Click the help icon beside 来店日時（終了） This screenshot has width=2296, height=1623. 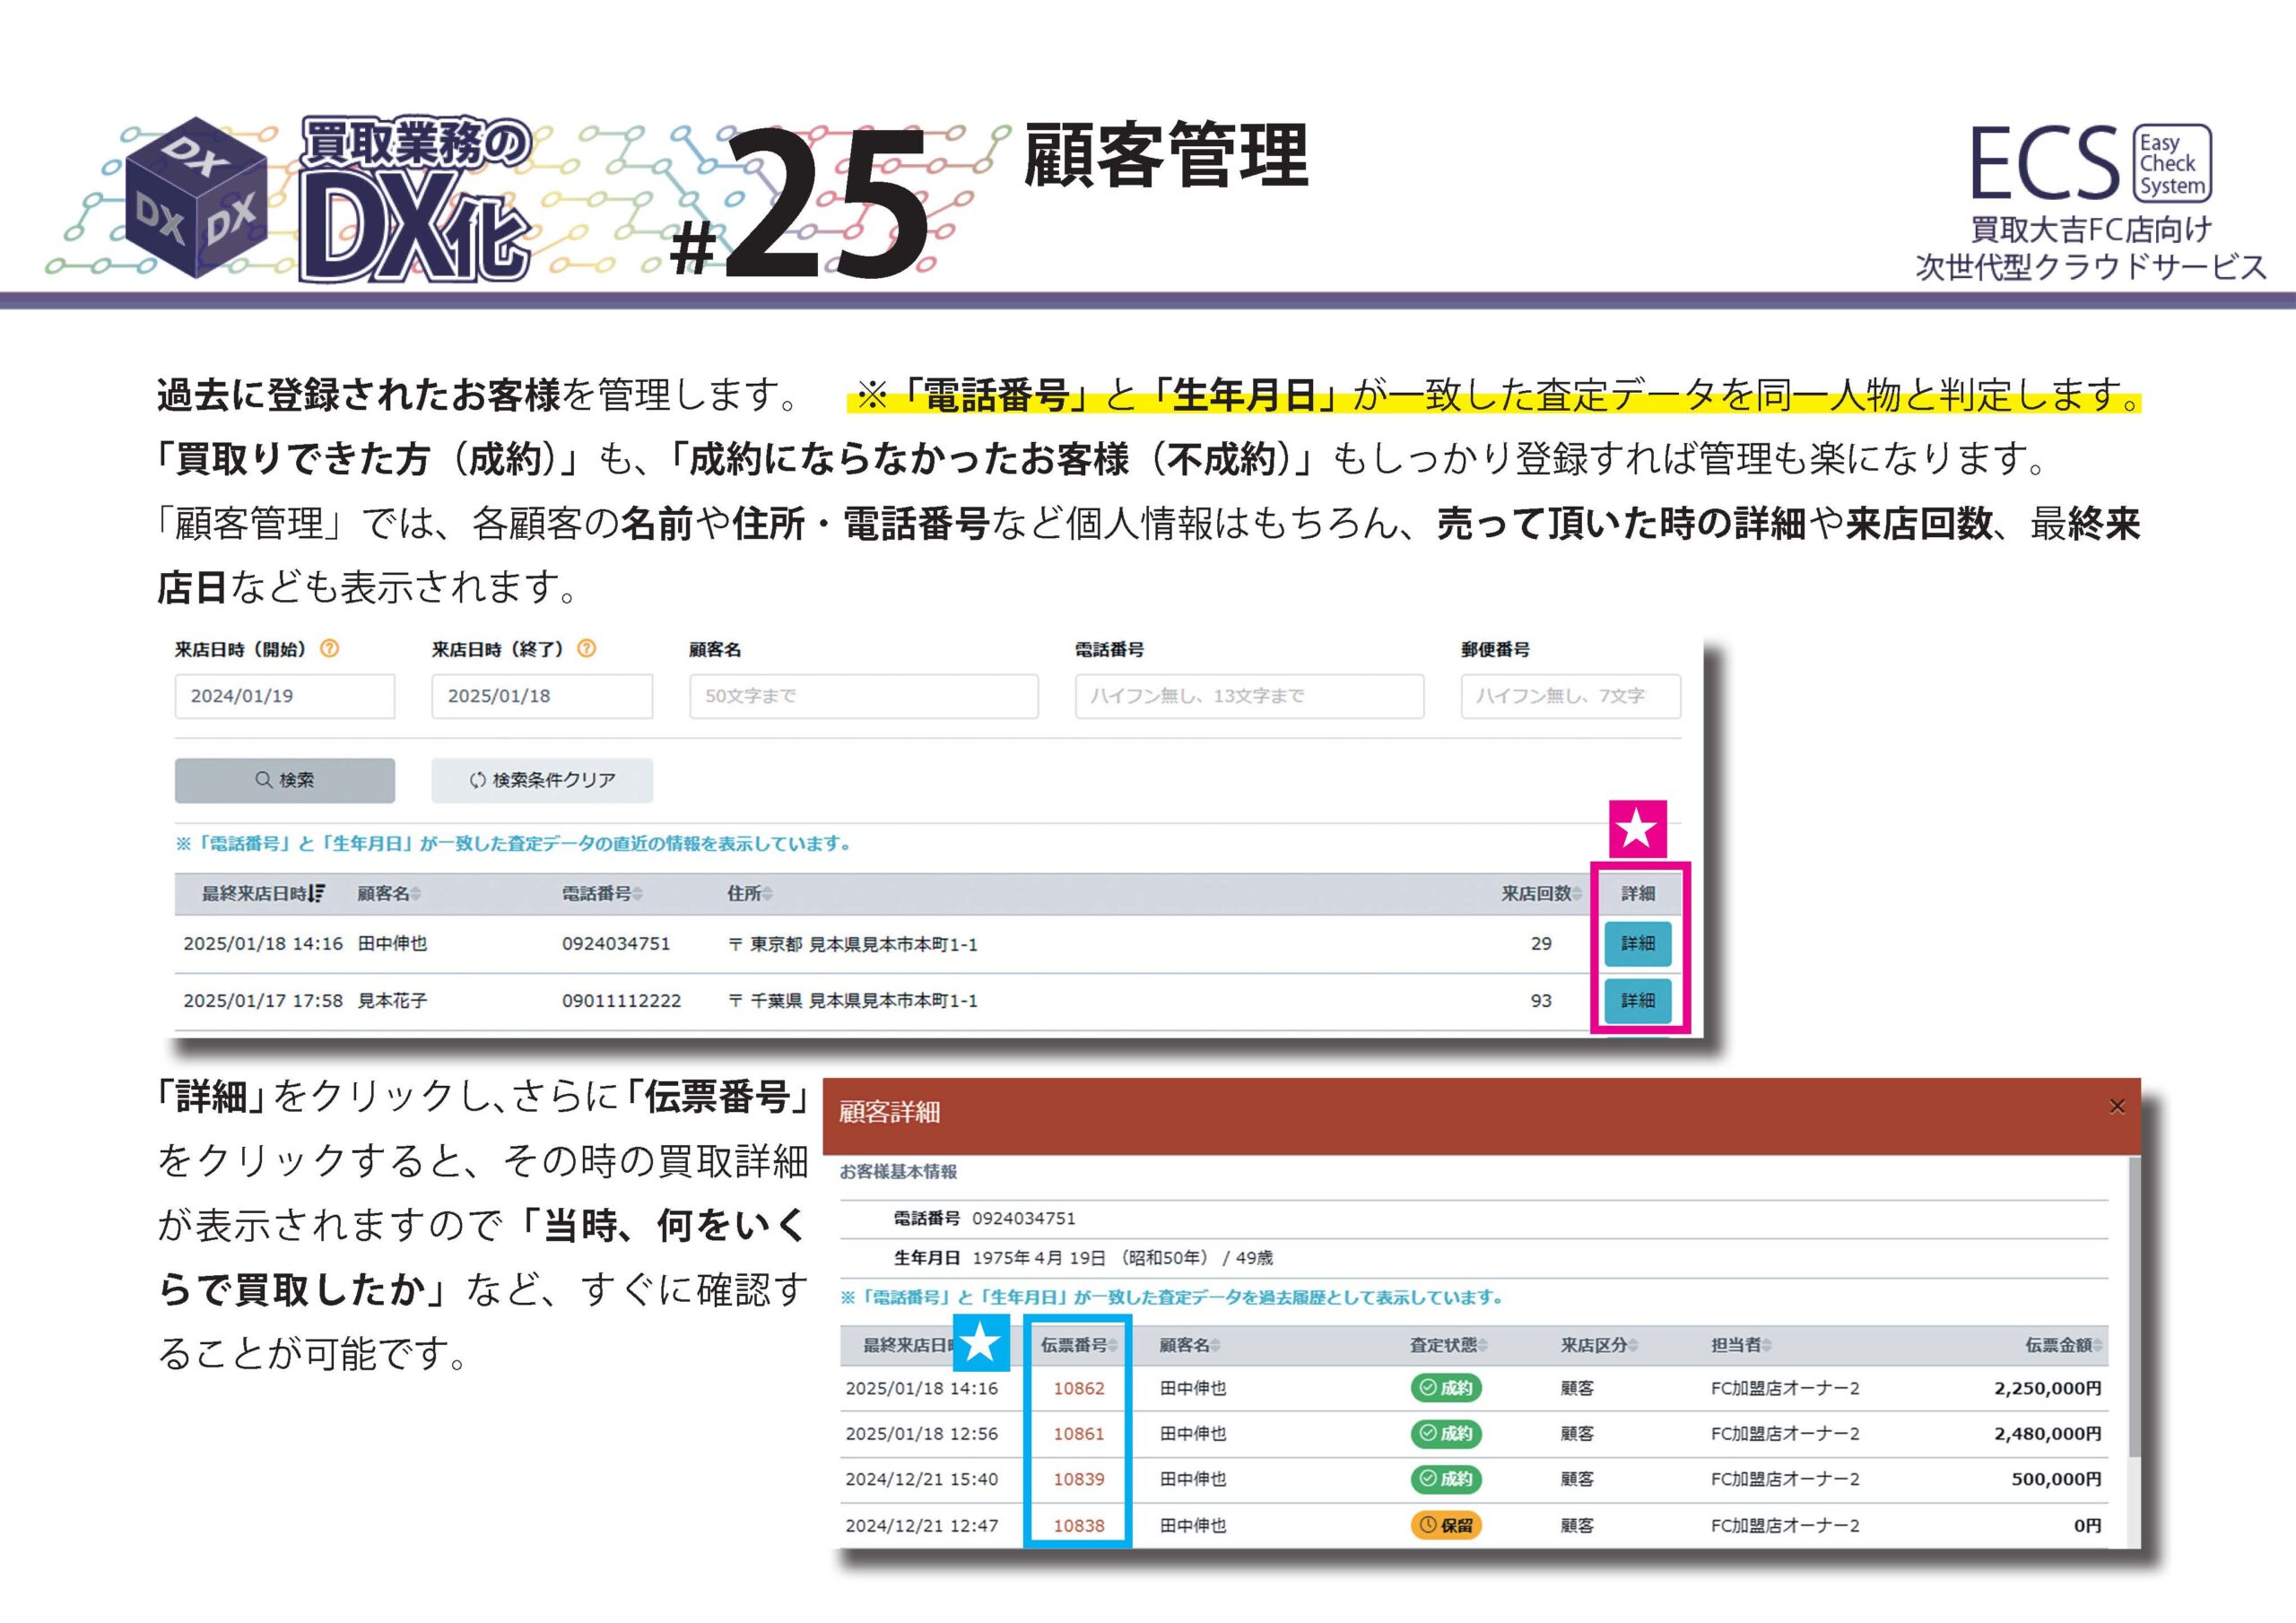pyautogui.click(x=587, y=649)
